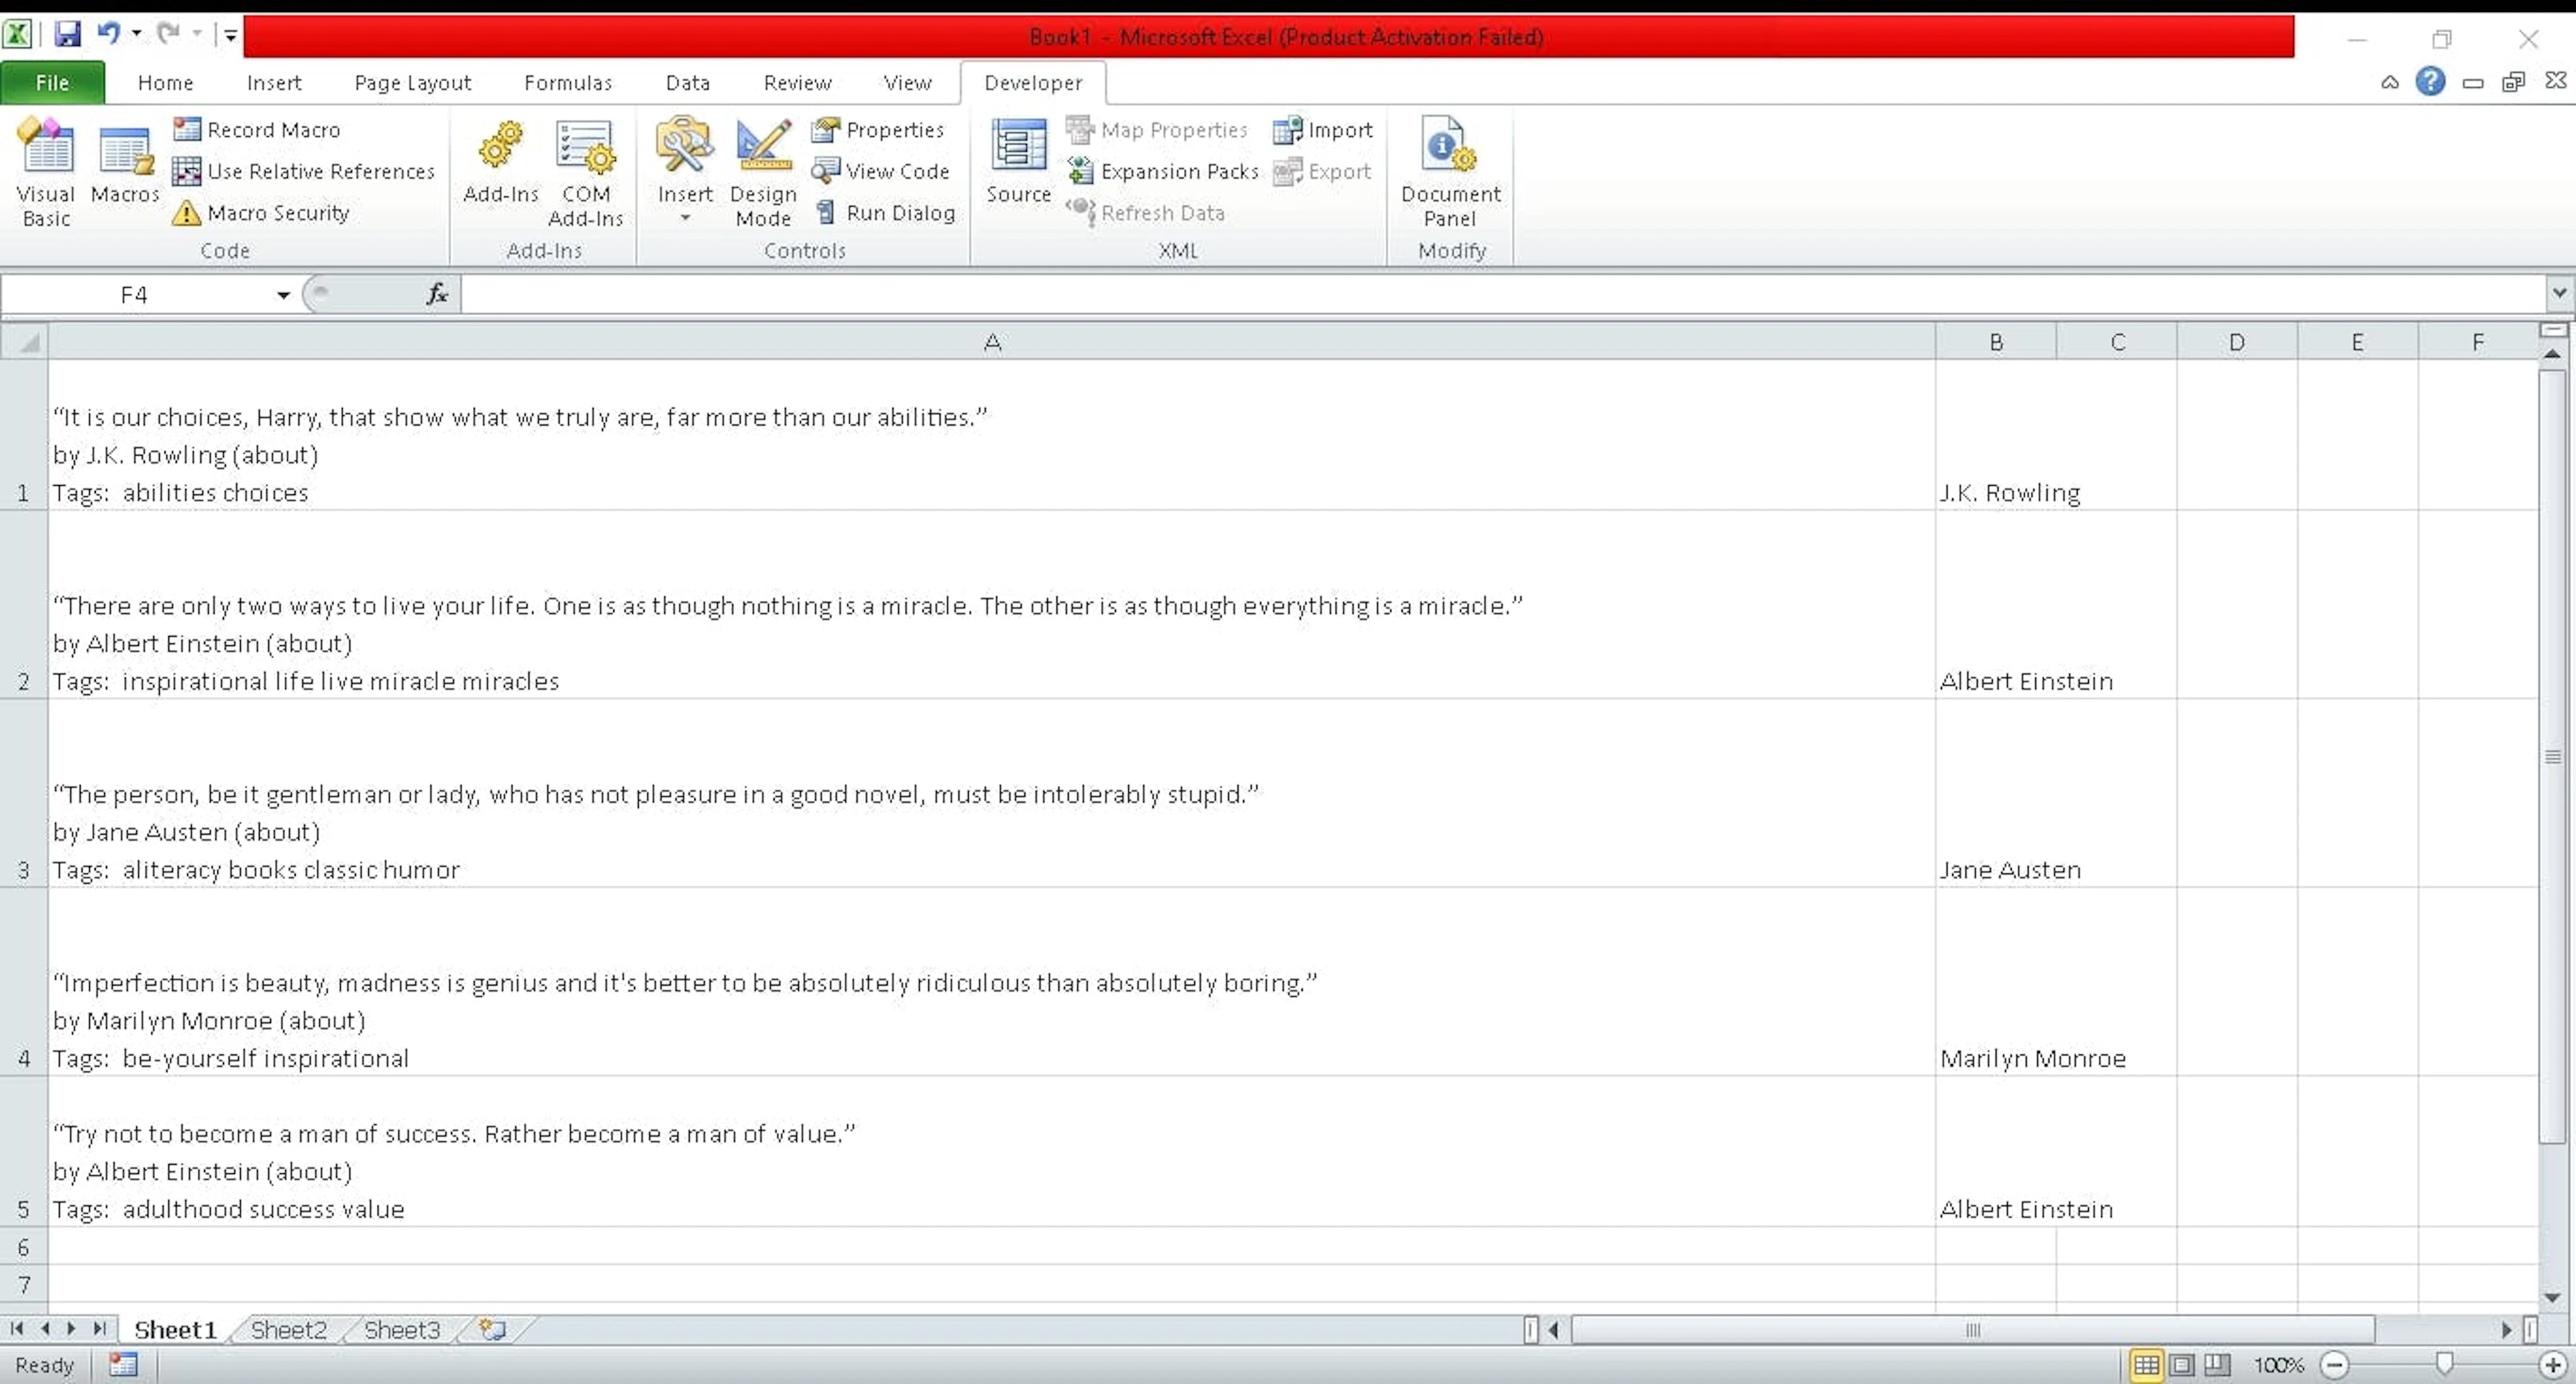Open Macro Security settings
Viewport: 2576px width, 1384px height.
point(261,213)
